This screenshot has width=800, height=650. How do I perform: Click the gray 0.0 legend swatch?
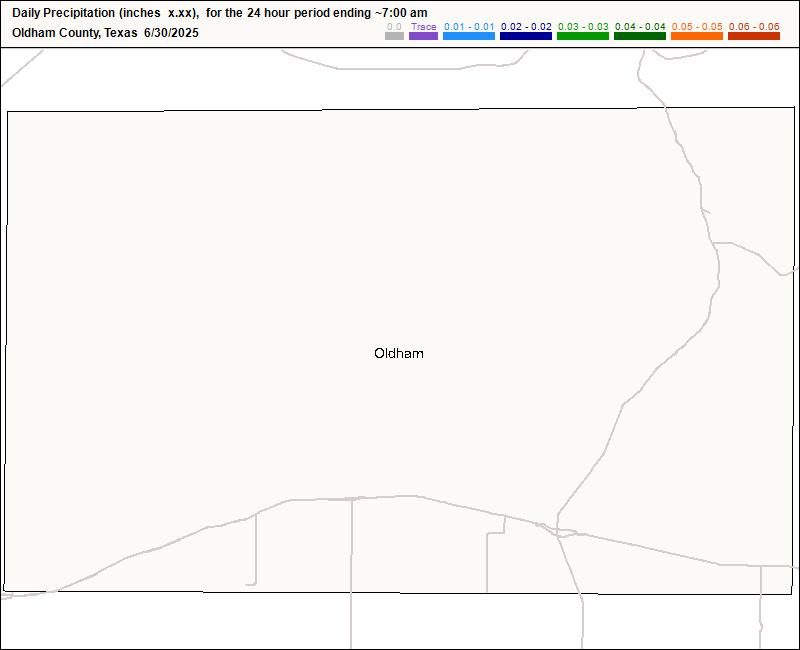click(394, 36)
